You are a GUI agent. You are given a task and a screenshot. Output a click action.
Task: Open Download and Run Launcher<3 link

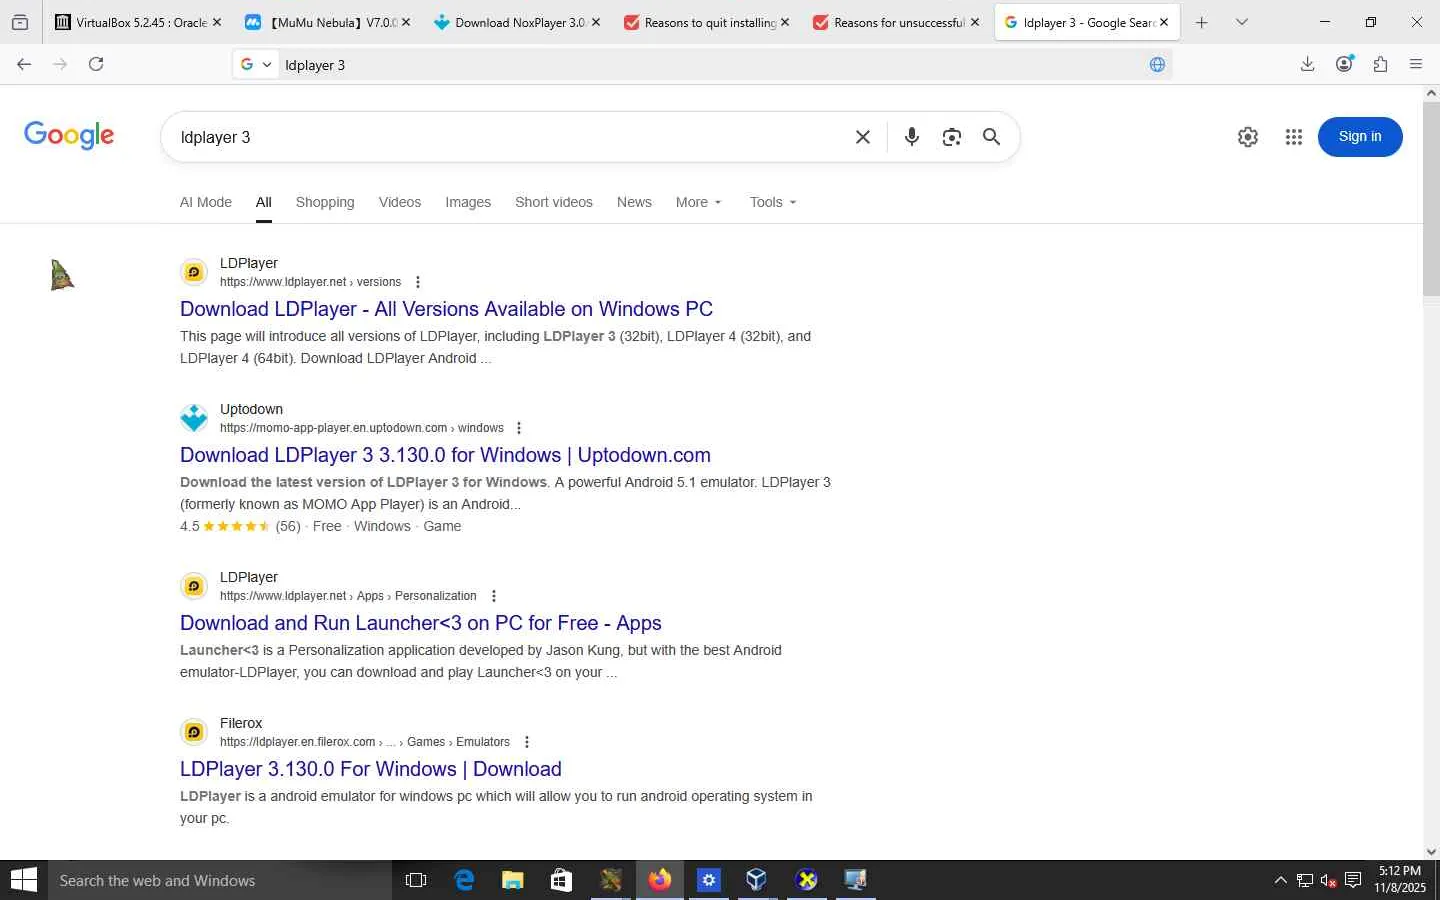421,623
